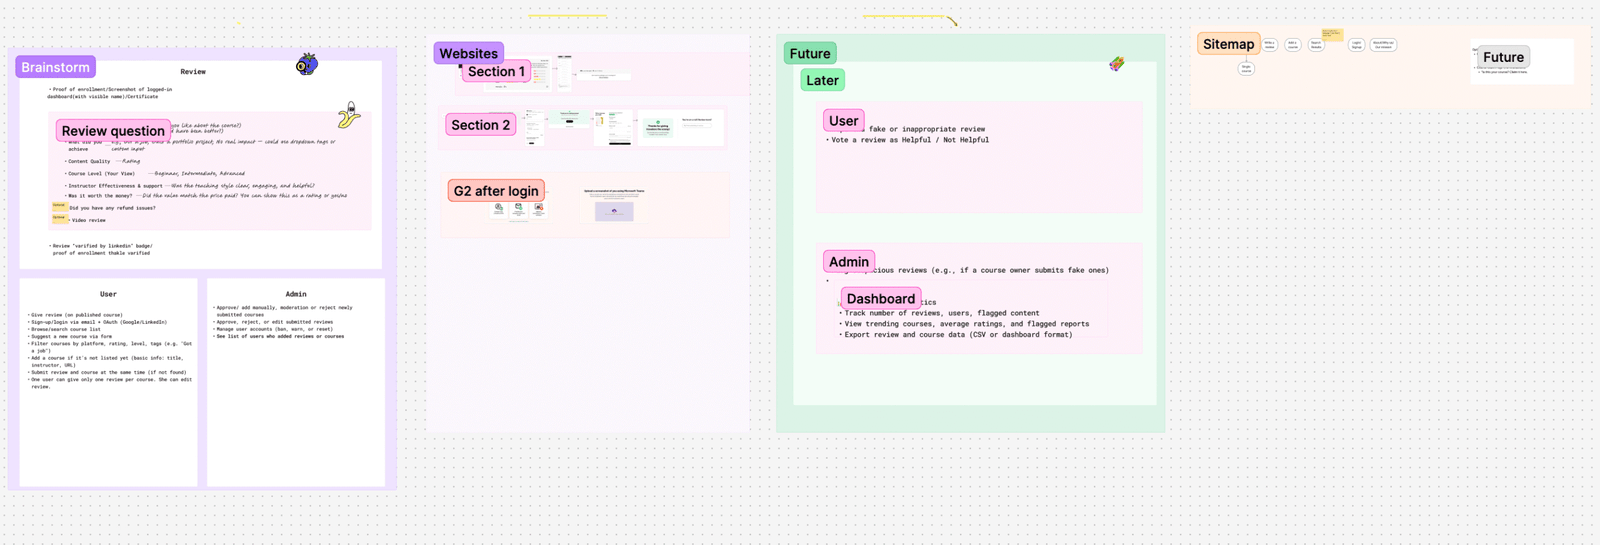Click the green 'Later' section label
The width and height of the screenshot is (1600, 545).
click(822, 81)
